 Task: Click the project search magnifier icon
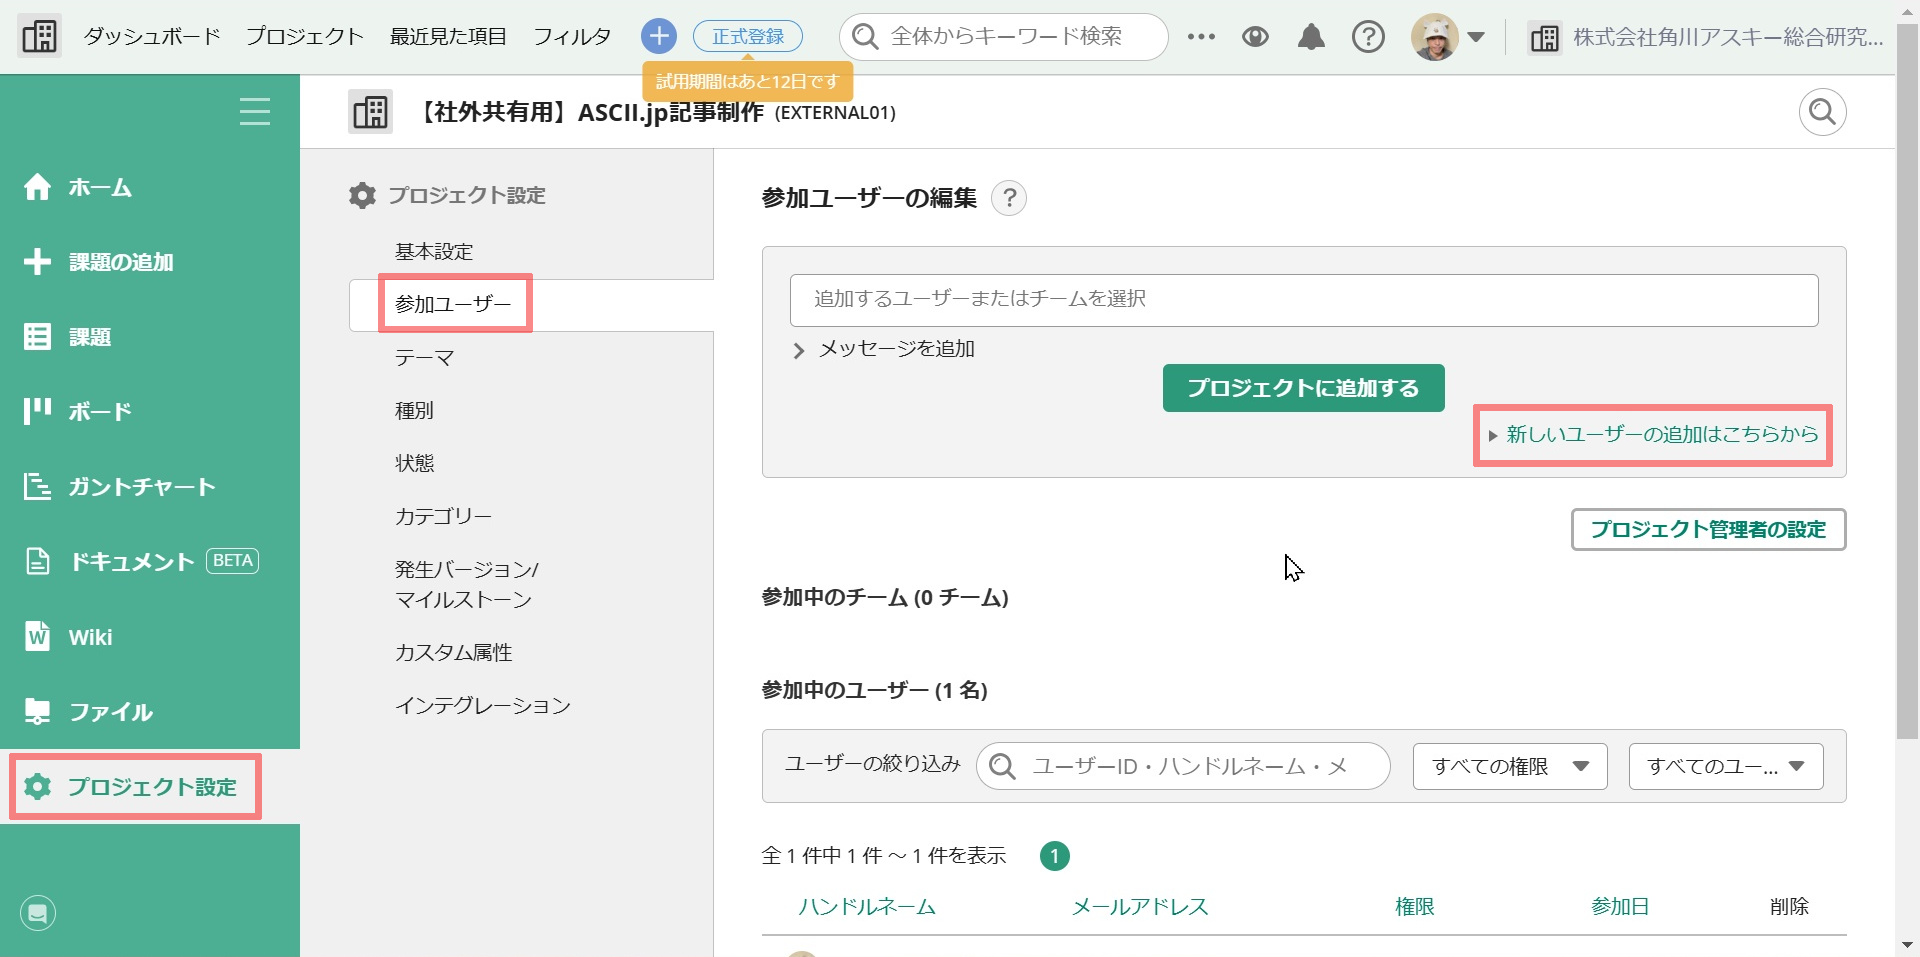[1822, 112]
